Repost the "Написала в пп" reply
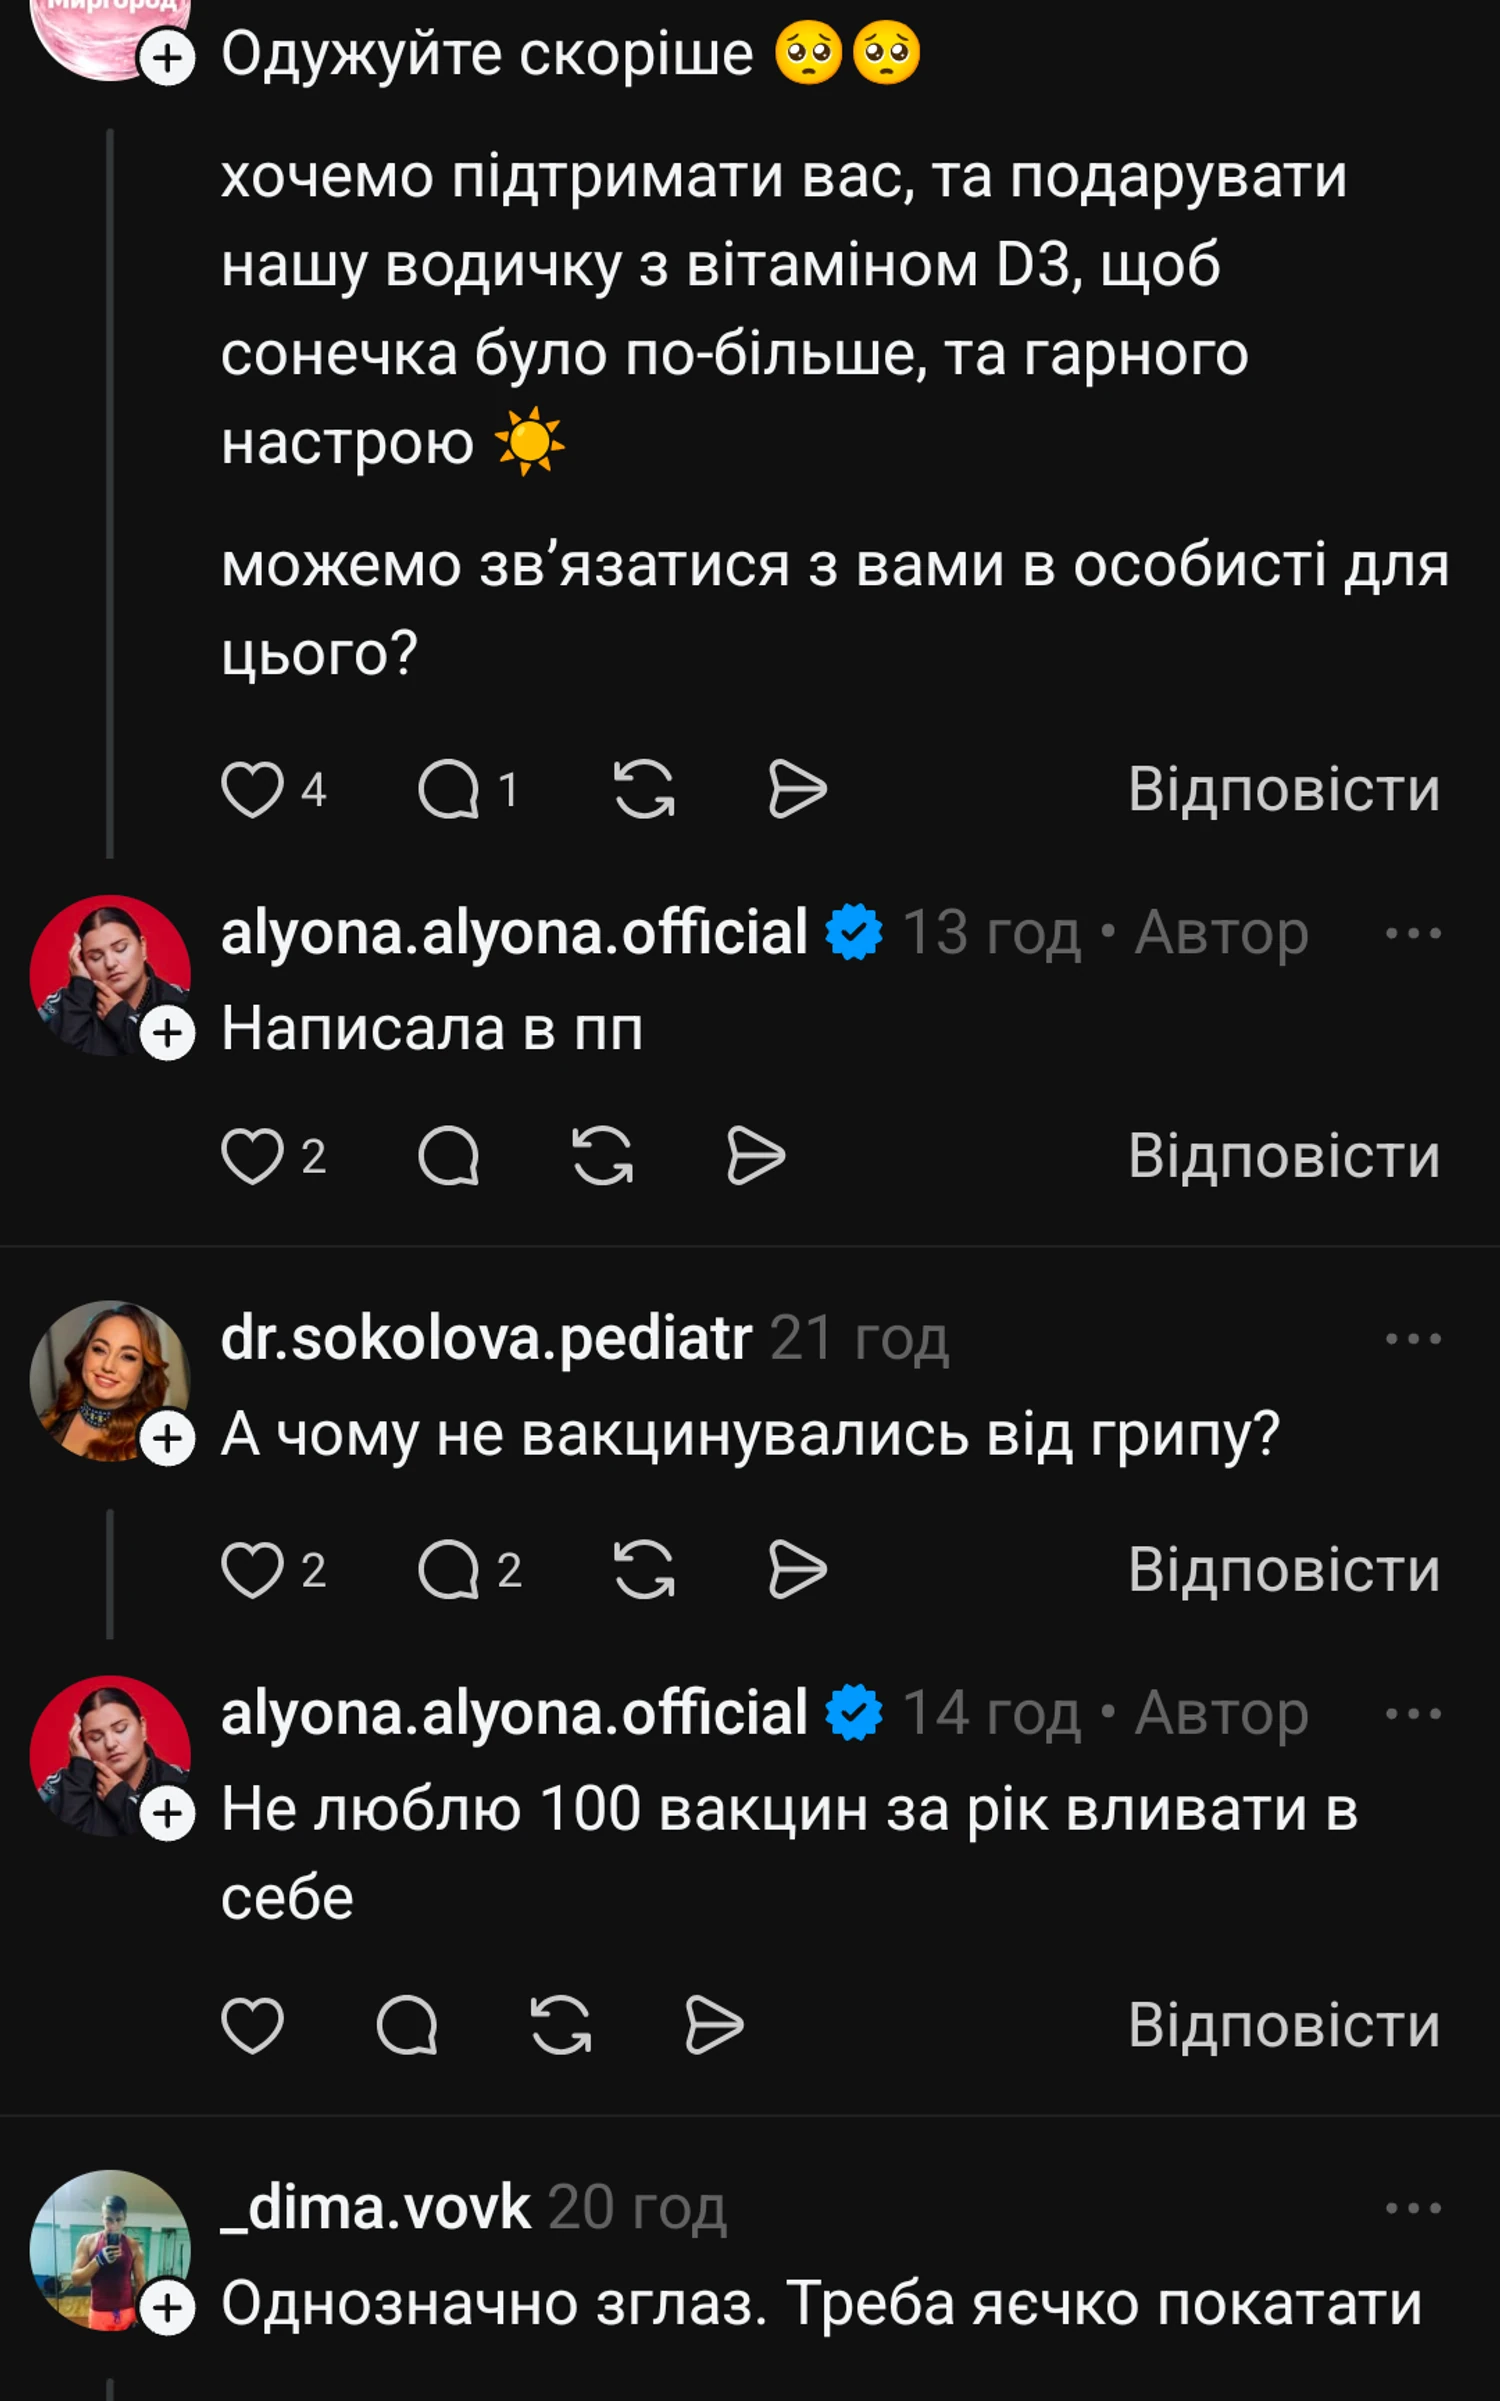1500x2401 pixels. pos(602,1157)
